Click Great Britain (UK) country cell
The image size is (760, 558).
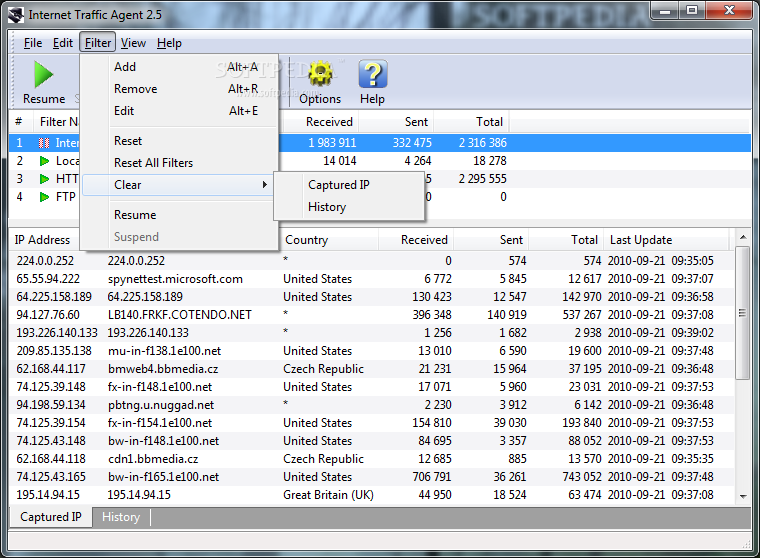pos(328,495)
